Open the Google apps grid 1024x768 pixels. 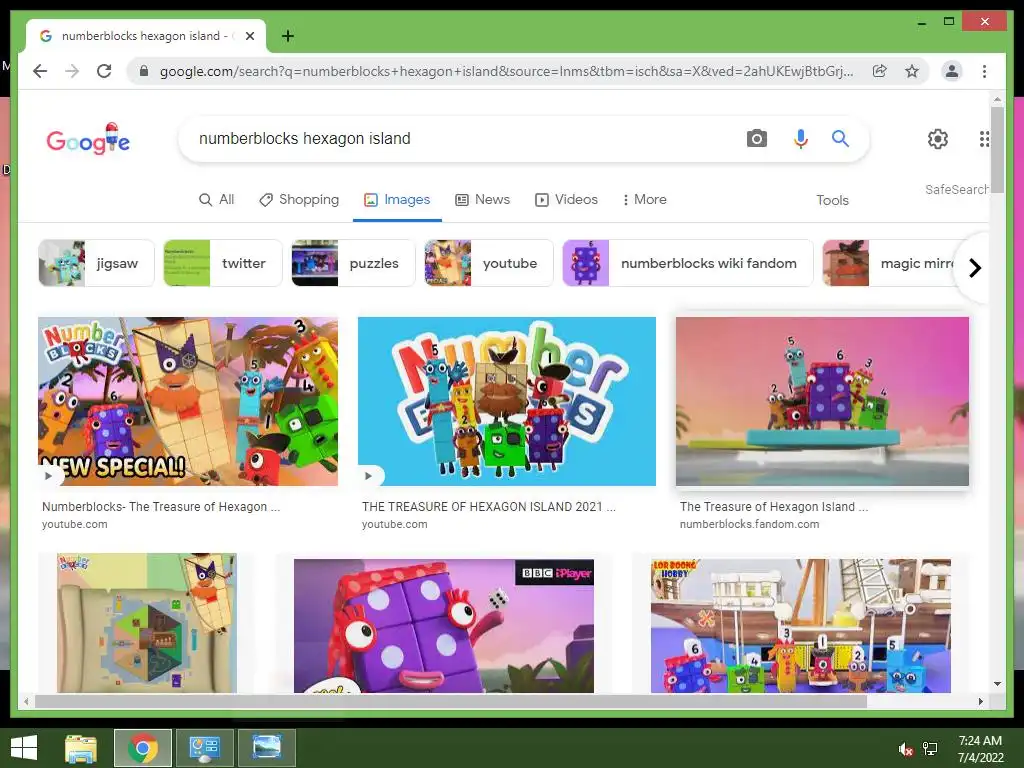[984, 138]
